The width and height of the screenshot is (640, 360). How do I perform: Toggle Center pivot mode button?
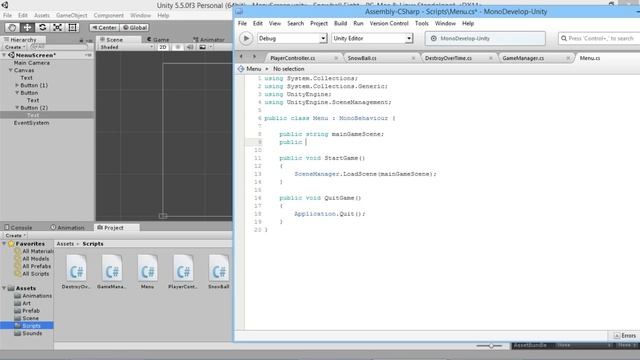click(x=104, y=27)
